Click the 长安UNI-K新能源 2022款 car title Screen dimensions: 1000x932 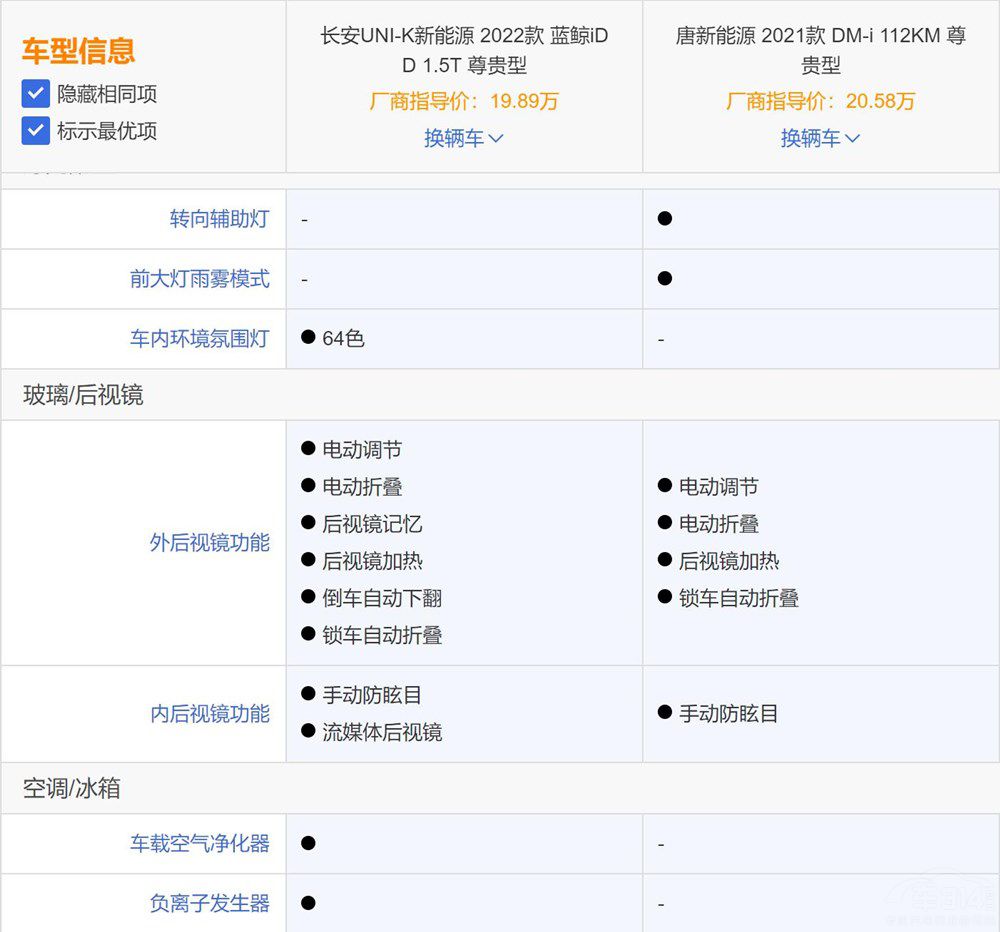coord(463,51)
